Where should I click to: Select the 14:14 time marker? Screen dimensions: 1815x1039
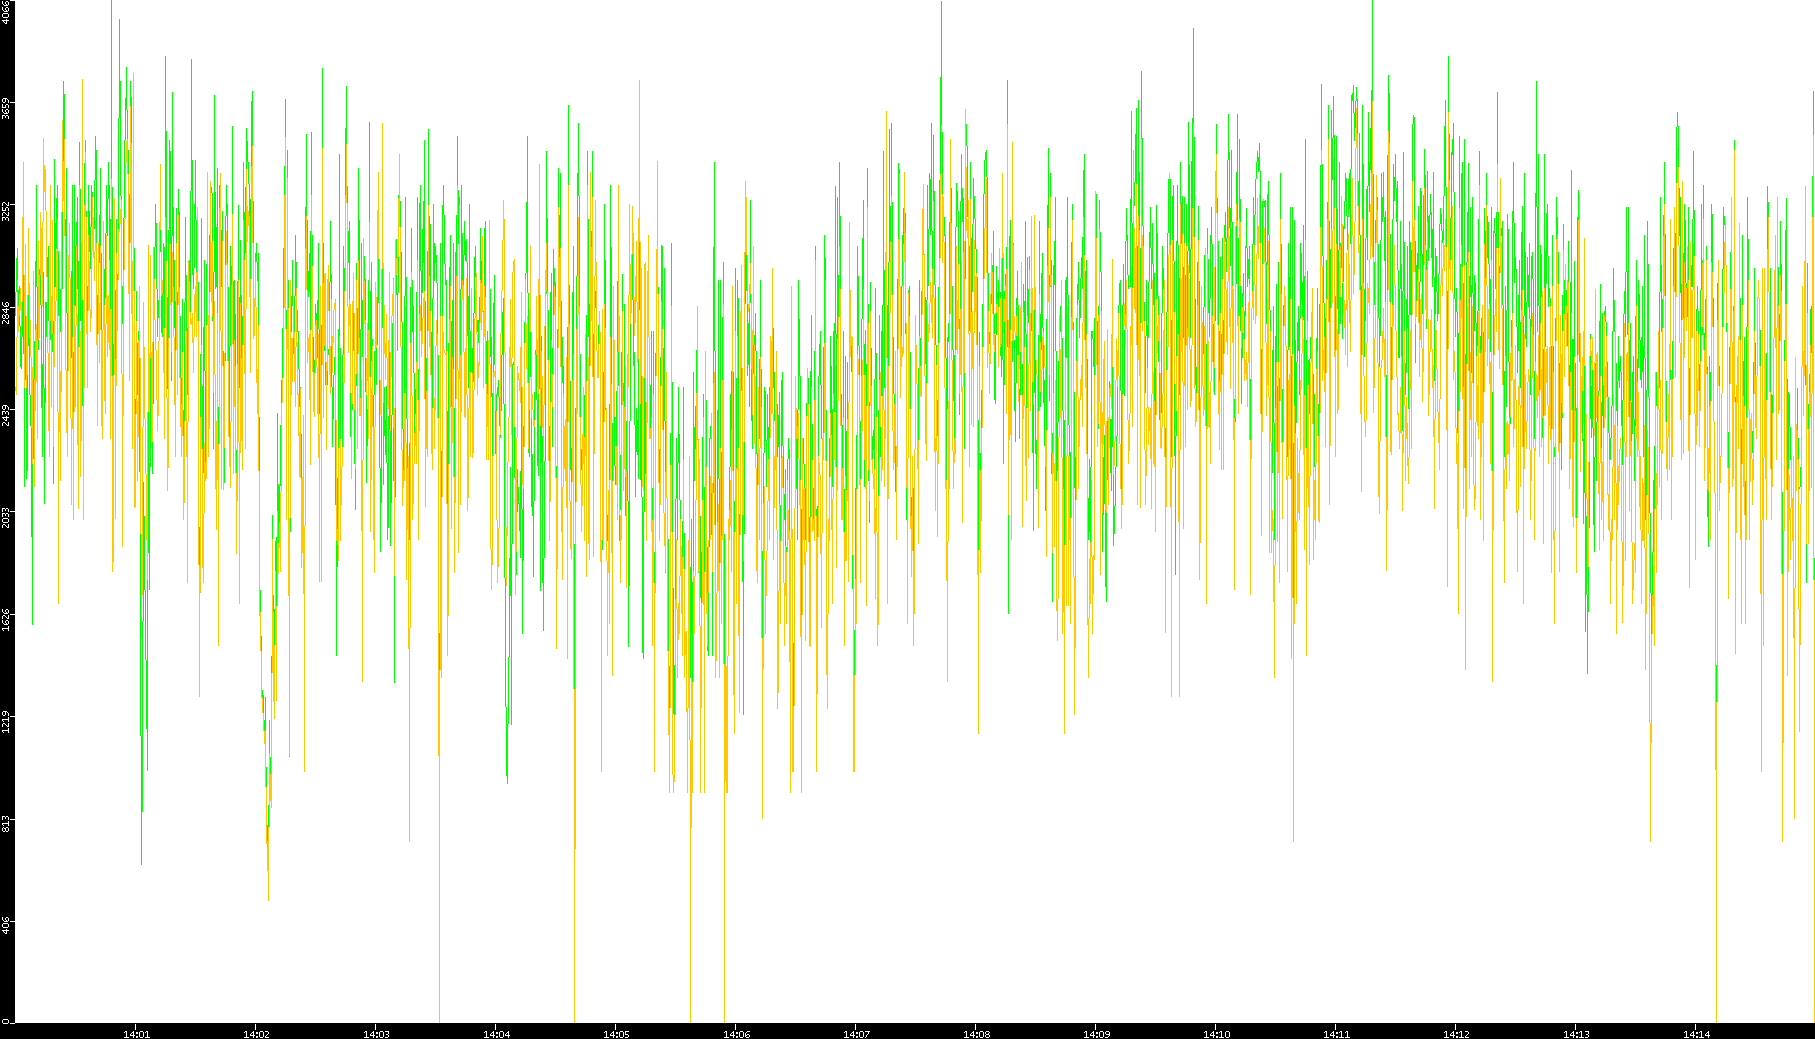tap(1697, 1034)
